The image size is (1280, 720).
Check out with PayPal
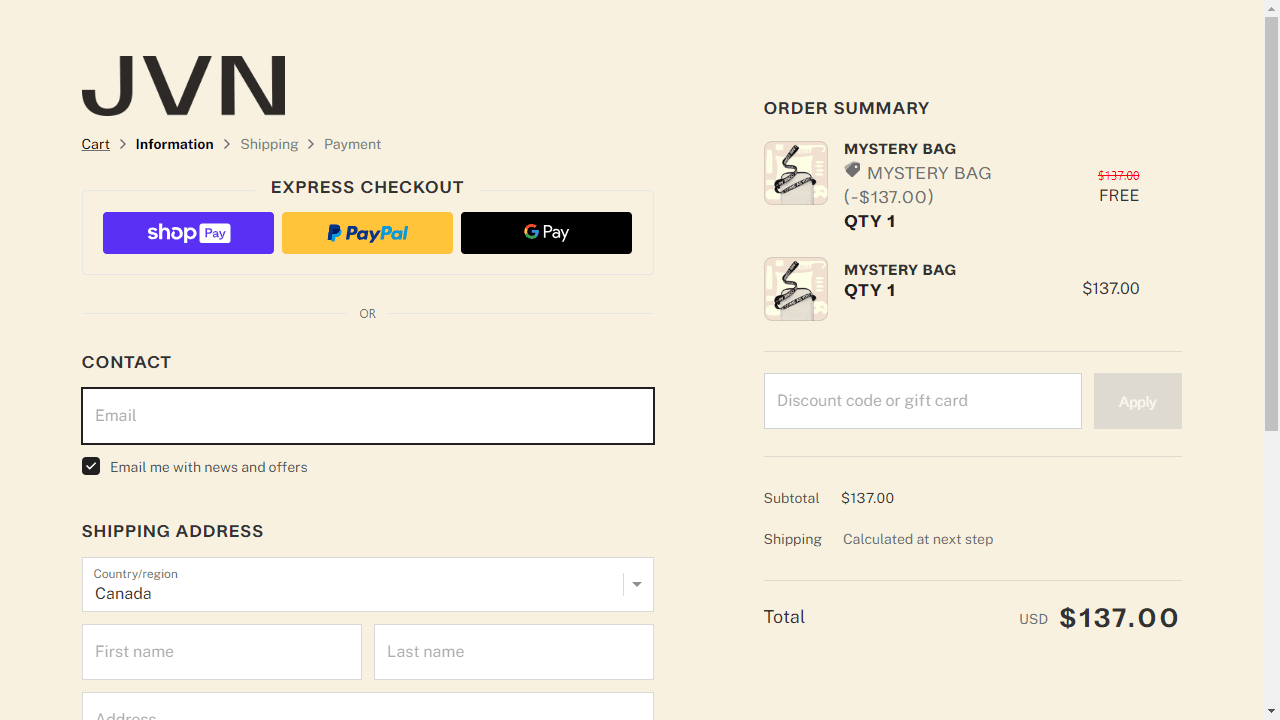click(x=367, y=233)
